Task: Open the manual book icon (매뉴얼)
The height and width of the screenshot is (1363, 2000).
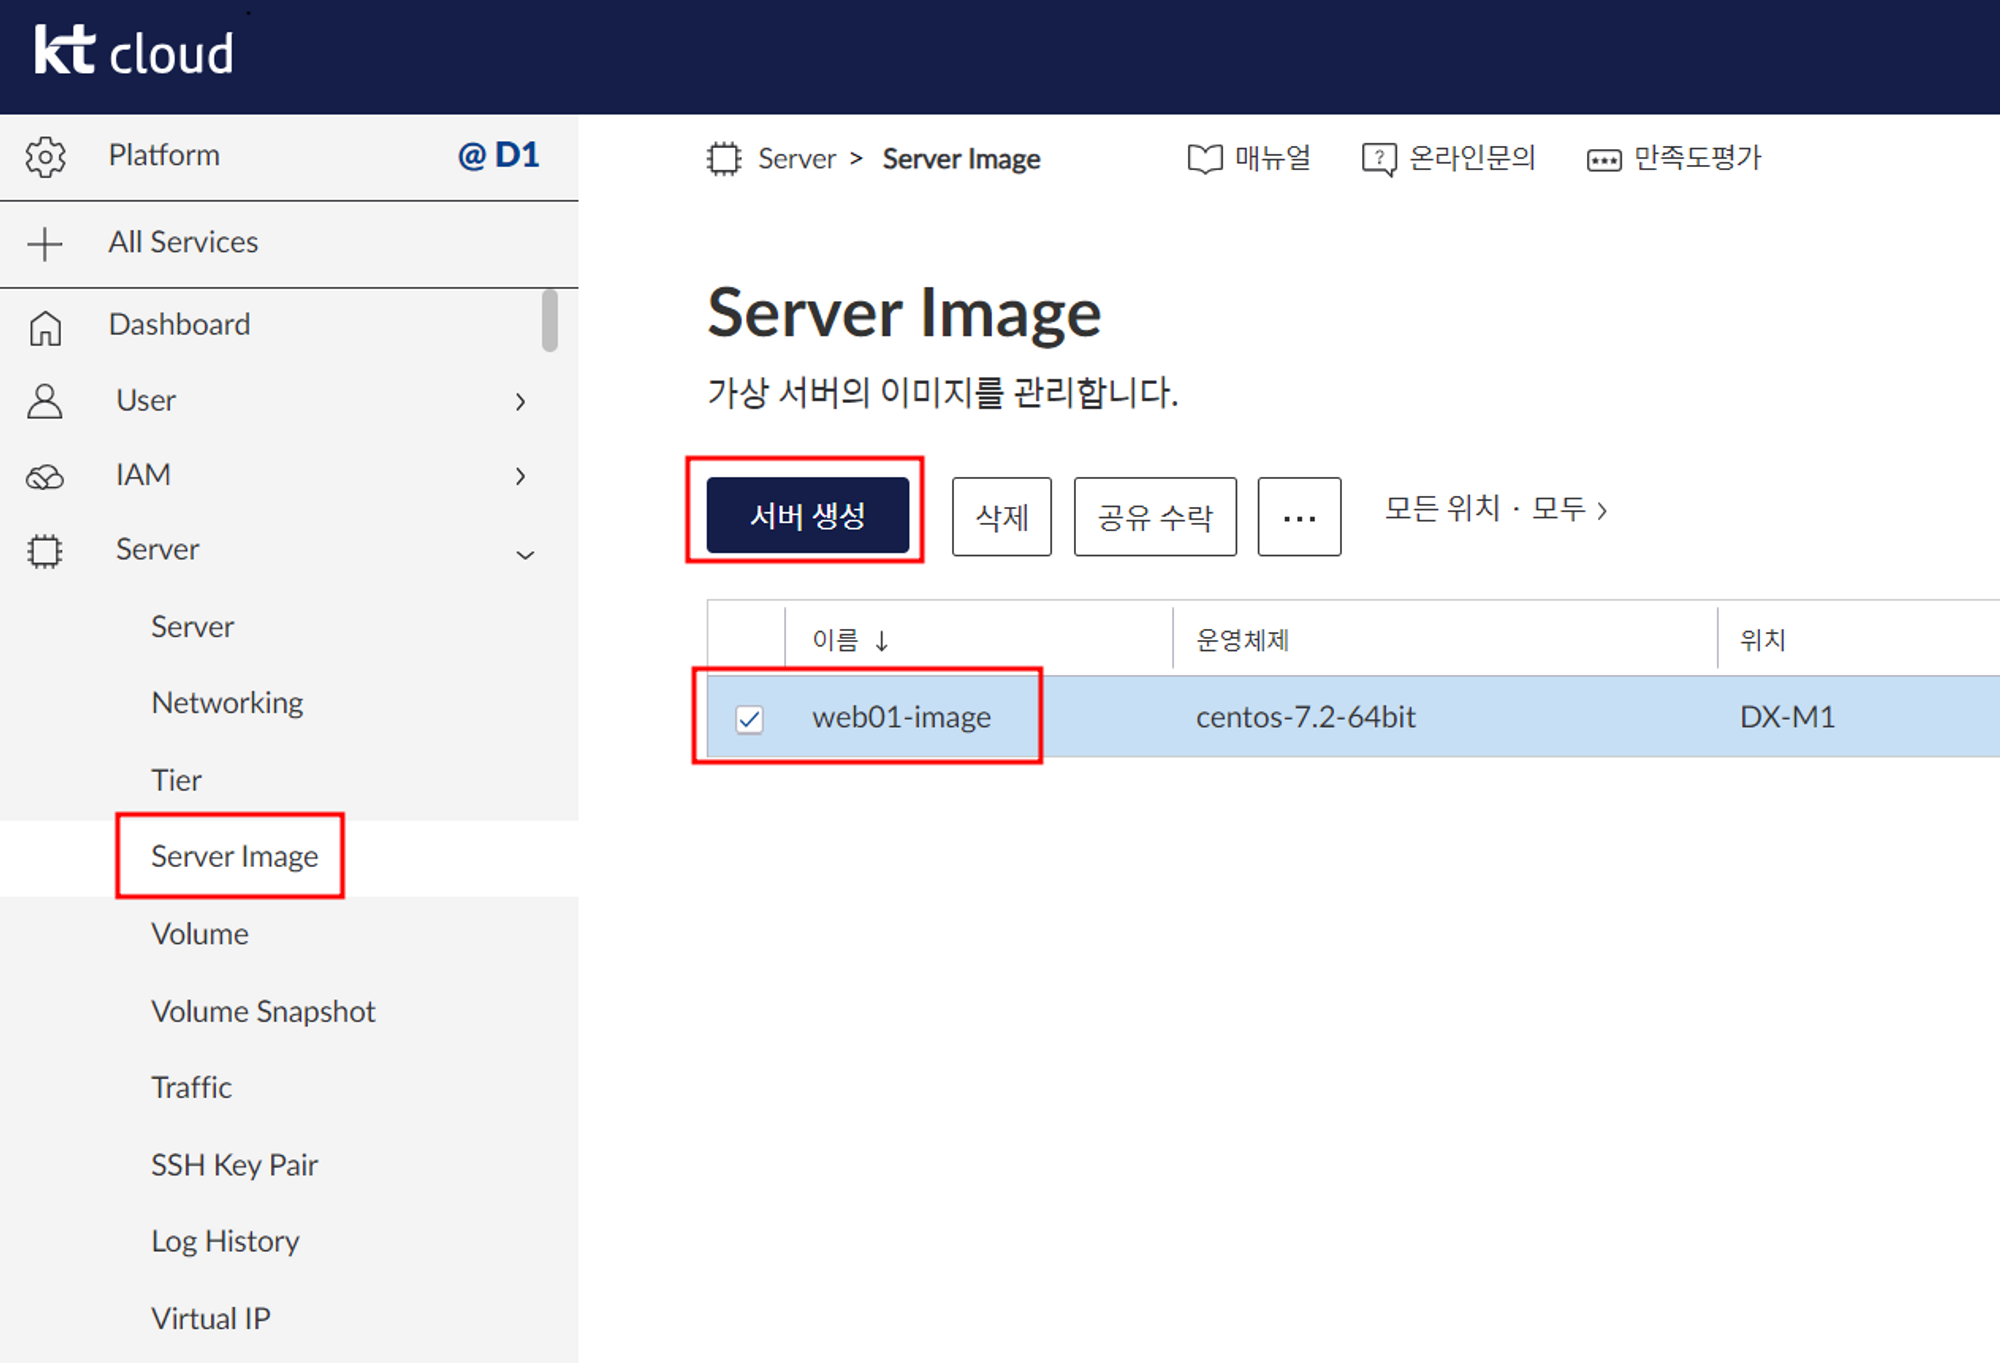Action: pos(1205,159)
